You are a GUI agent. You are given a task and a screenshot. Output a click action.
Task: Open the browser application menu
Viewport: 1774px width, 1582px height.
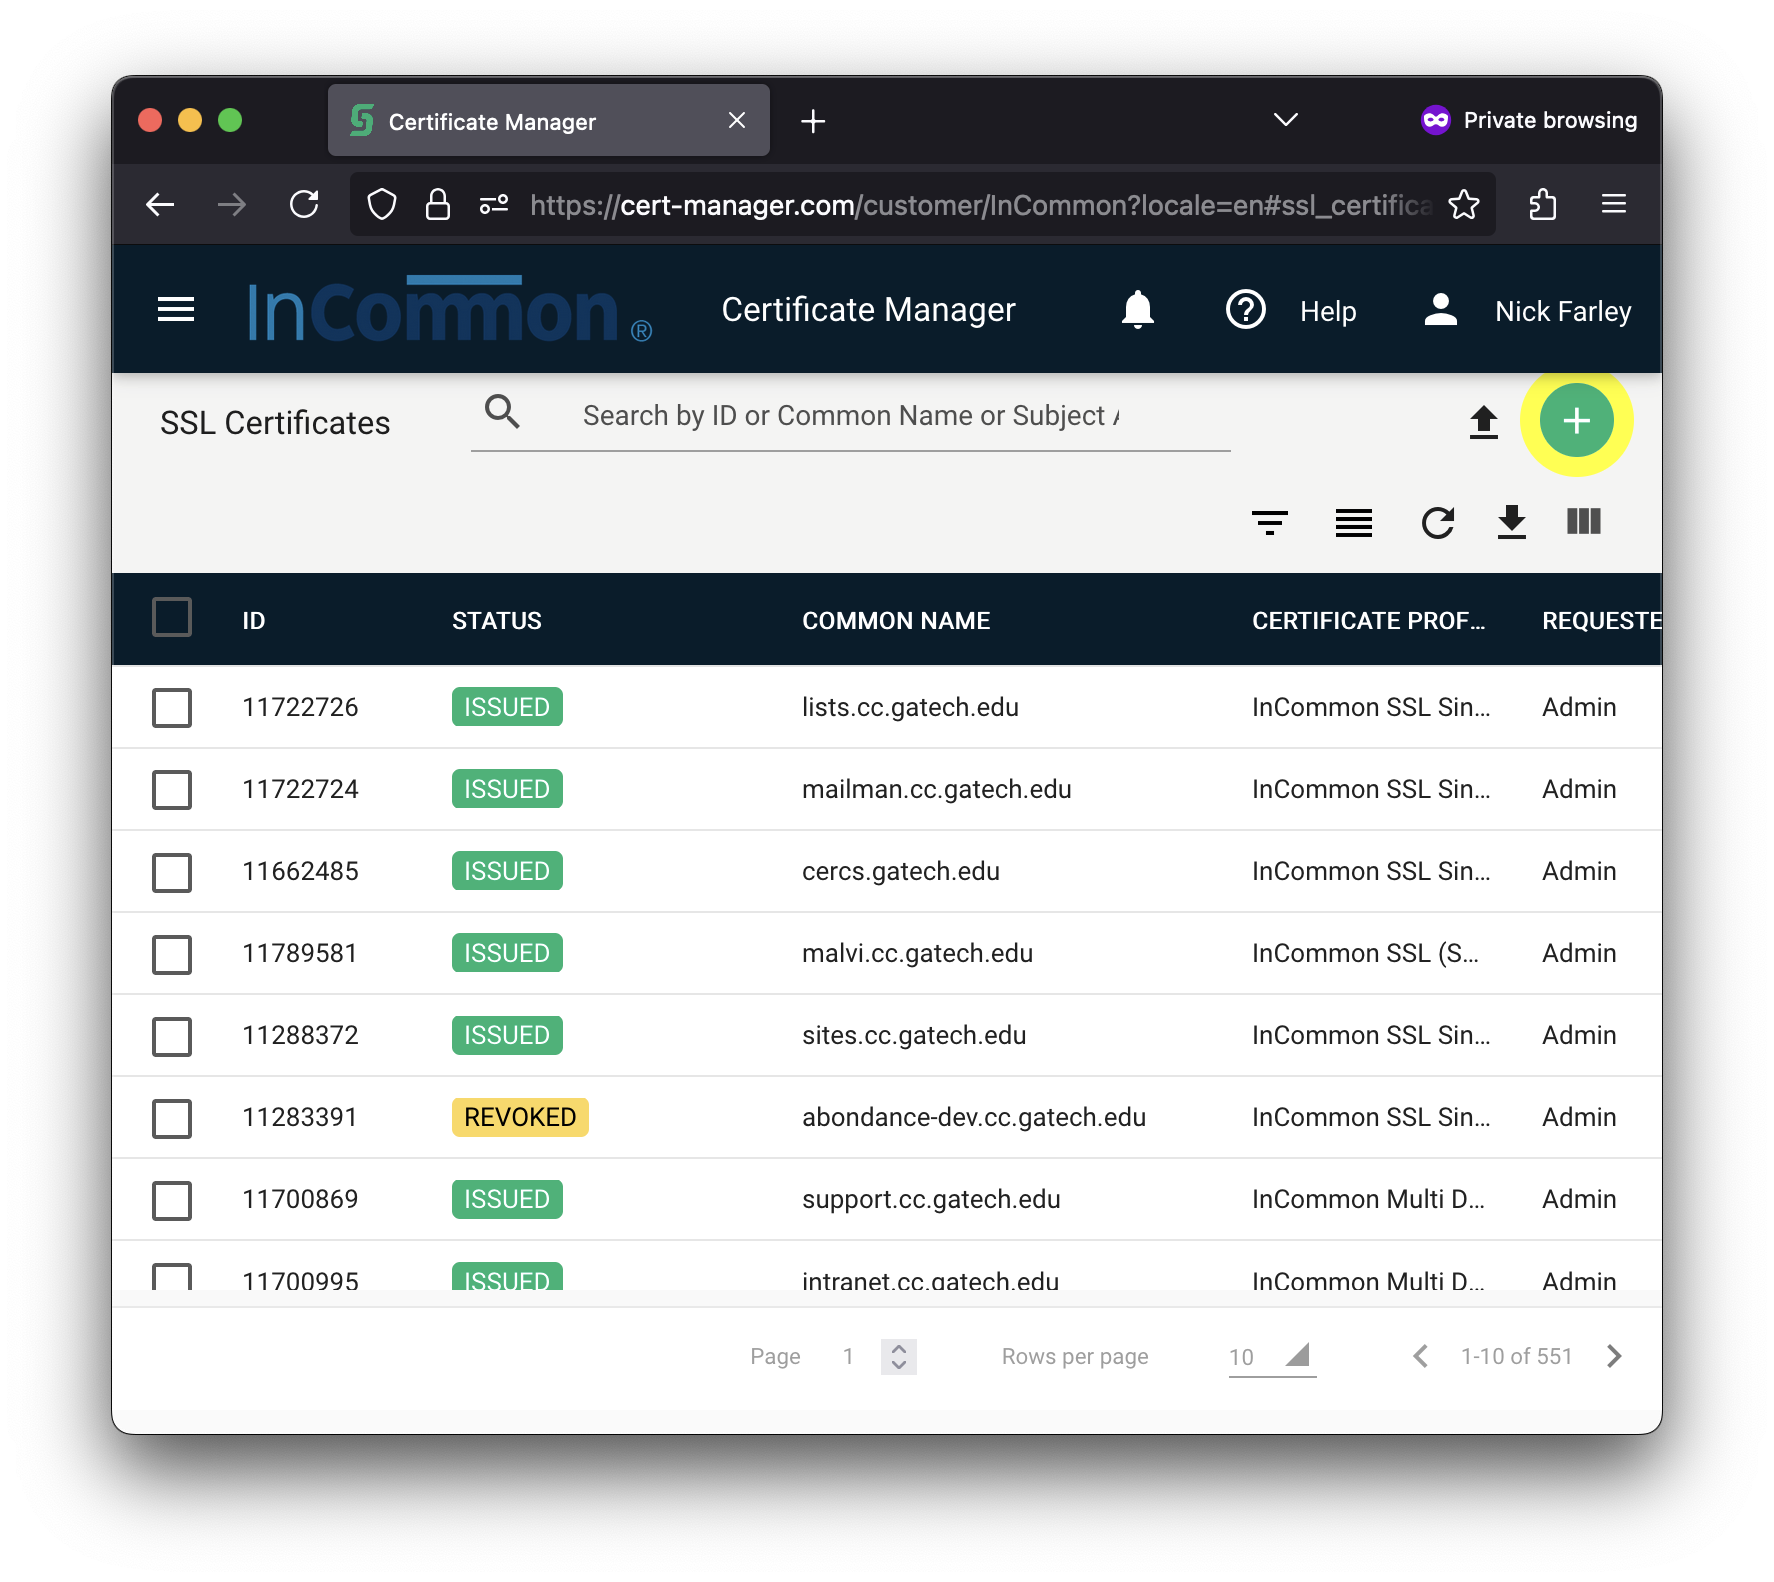[x=1614, y=205]
